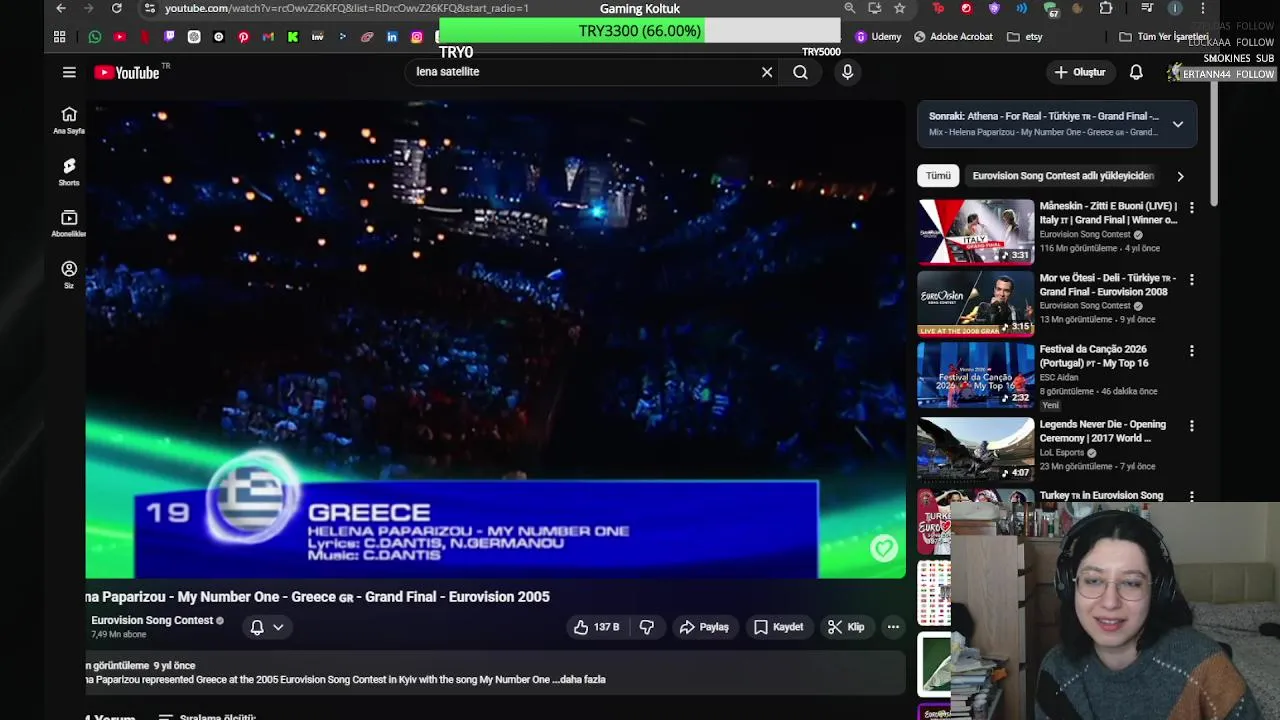Click the TRY3300 donation goal progress bar
The width and height of the screenshot is (1280, 720).
click(640, 31)
